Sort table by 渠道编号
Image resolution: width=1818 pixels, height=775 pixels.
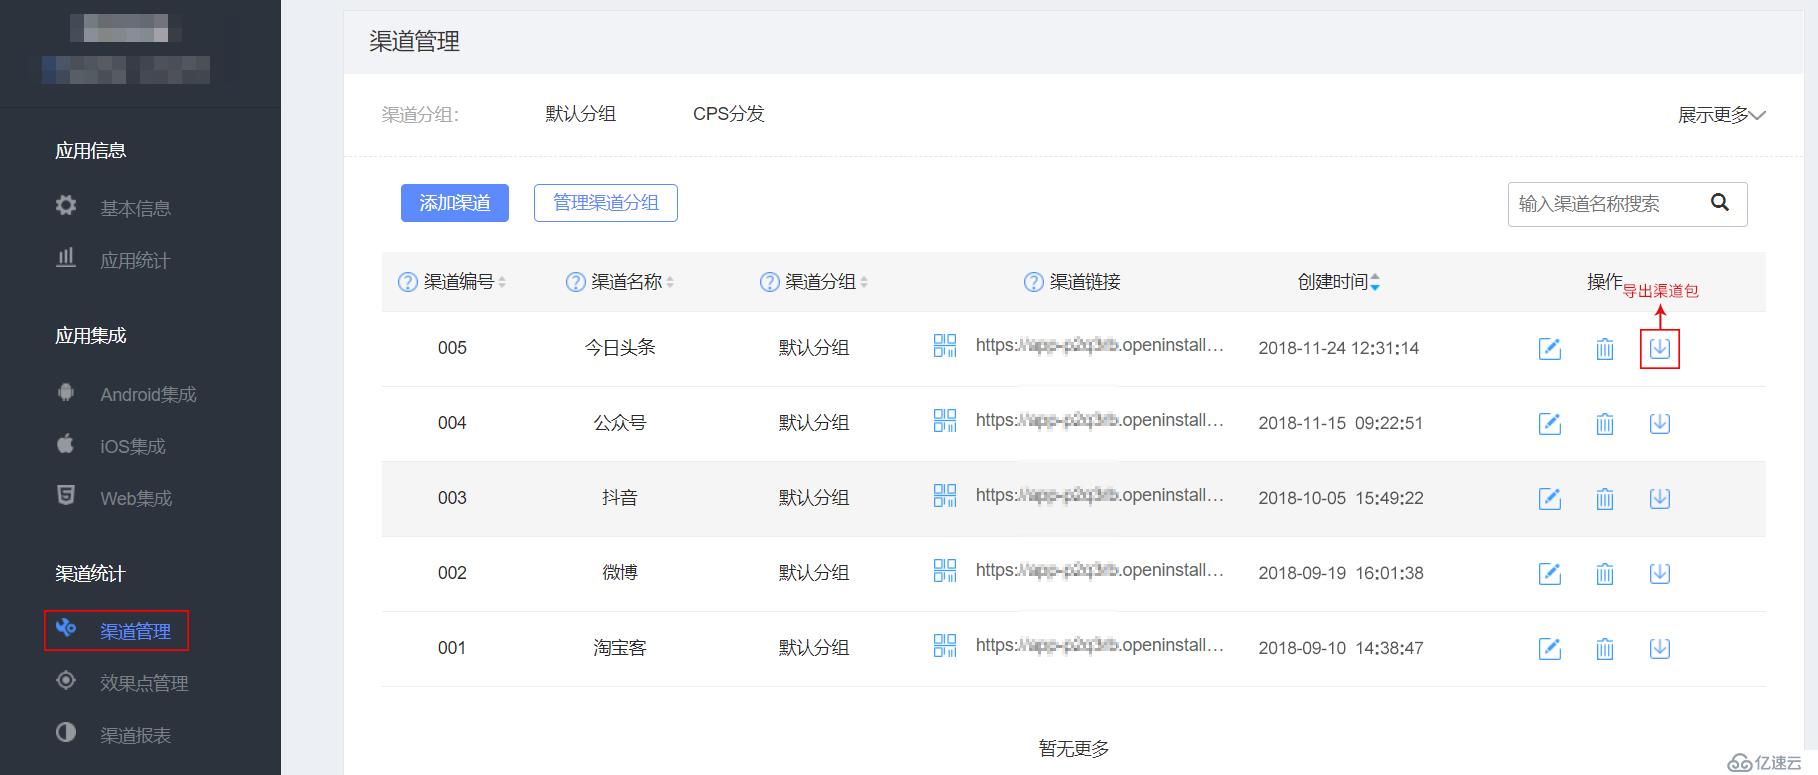click(502, 282)
